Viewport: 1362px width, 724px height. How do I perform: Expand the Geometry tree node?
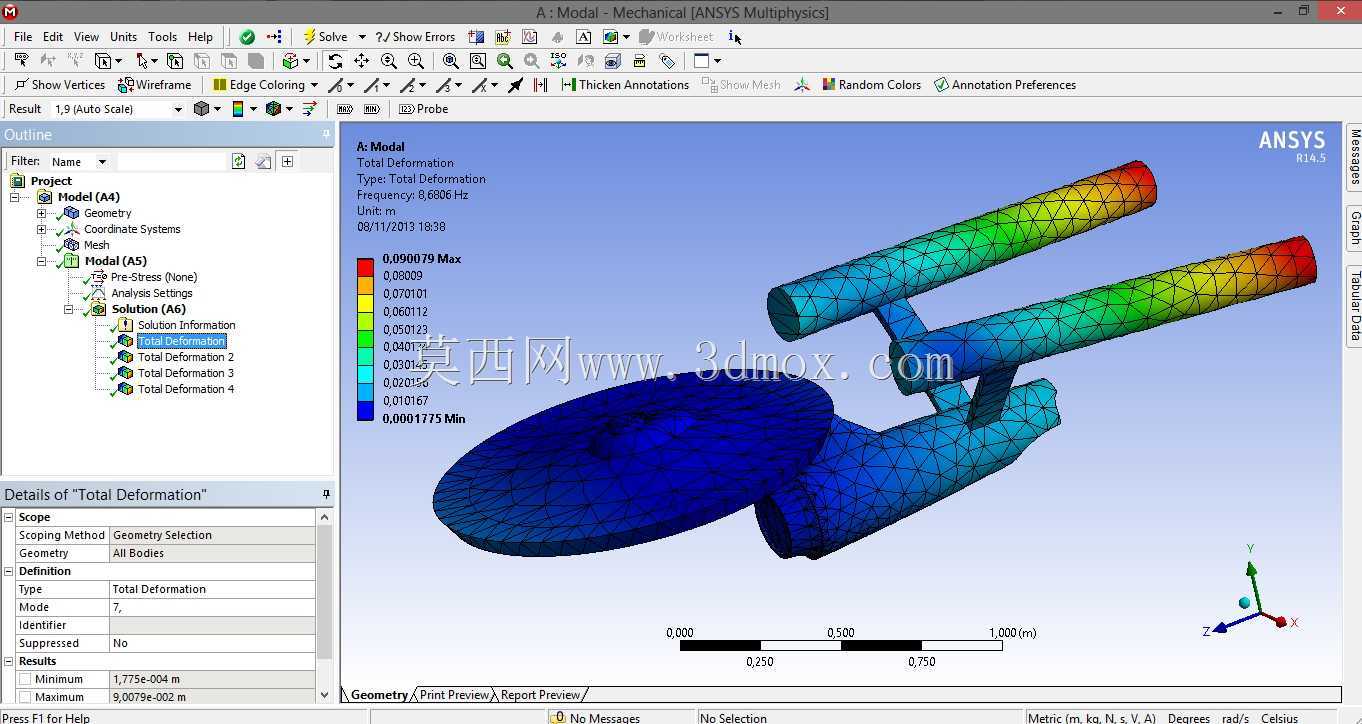tap(41, 213)
